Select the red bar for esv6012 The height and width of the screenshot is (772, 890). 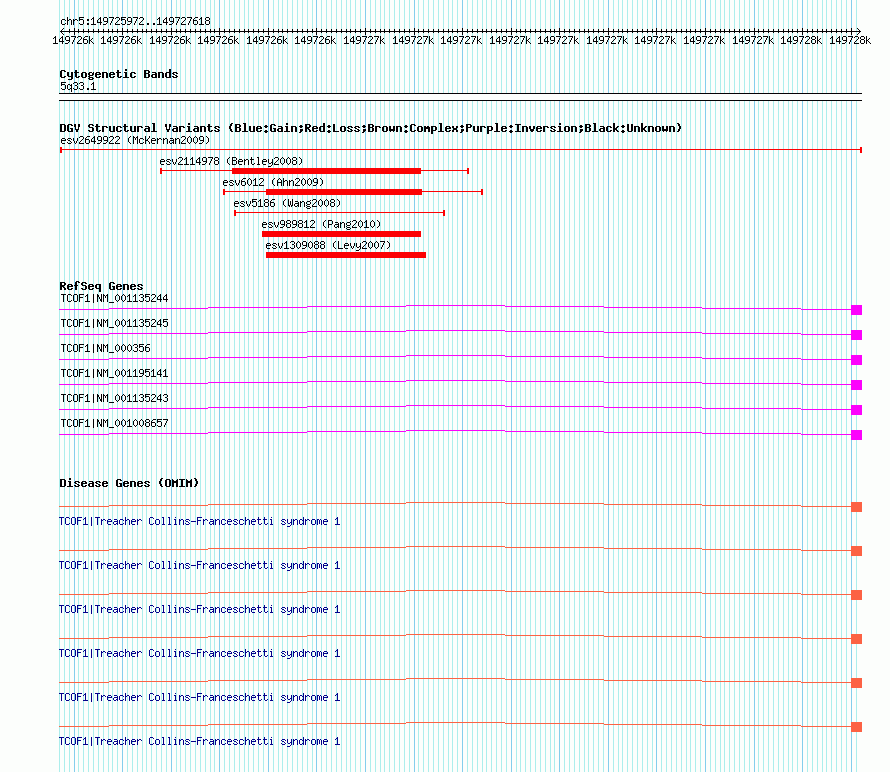tap(344, 192)
